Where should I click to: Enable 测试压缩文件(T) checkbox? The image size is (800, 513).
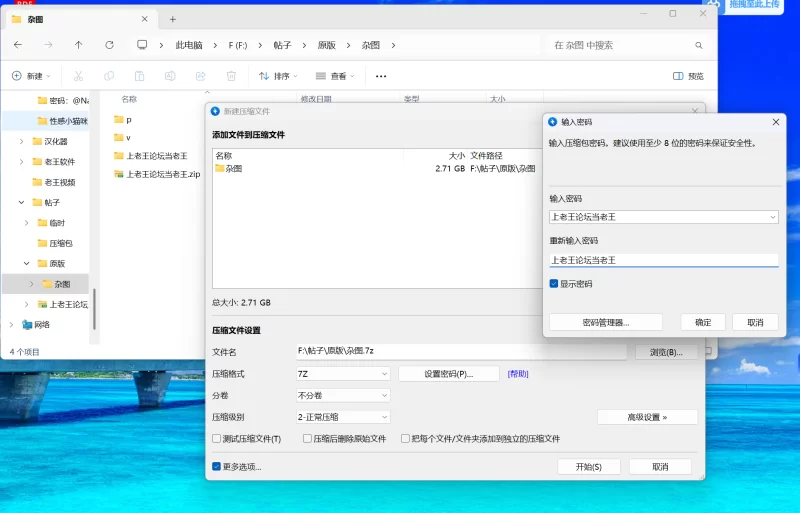pyautogui.click(x=217, y=439)
